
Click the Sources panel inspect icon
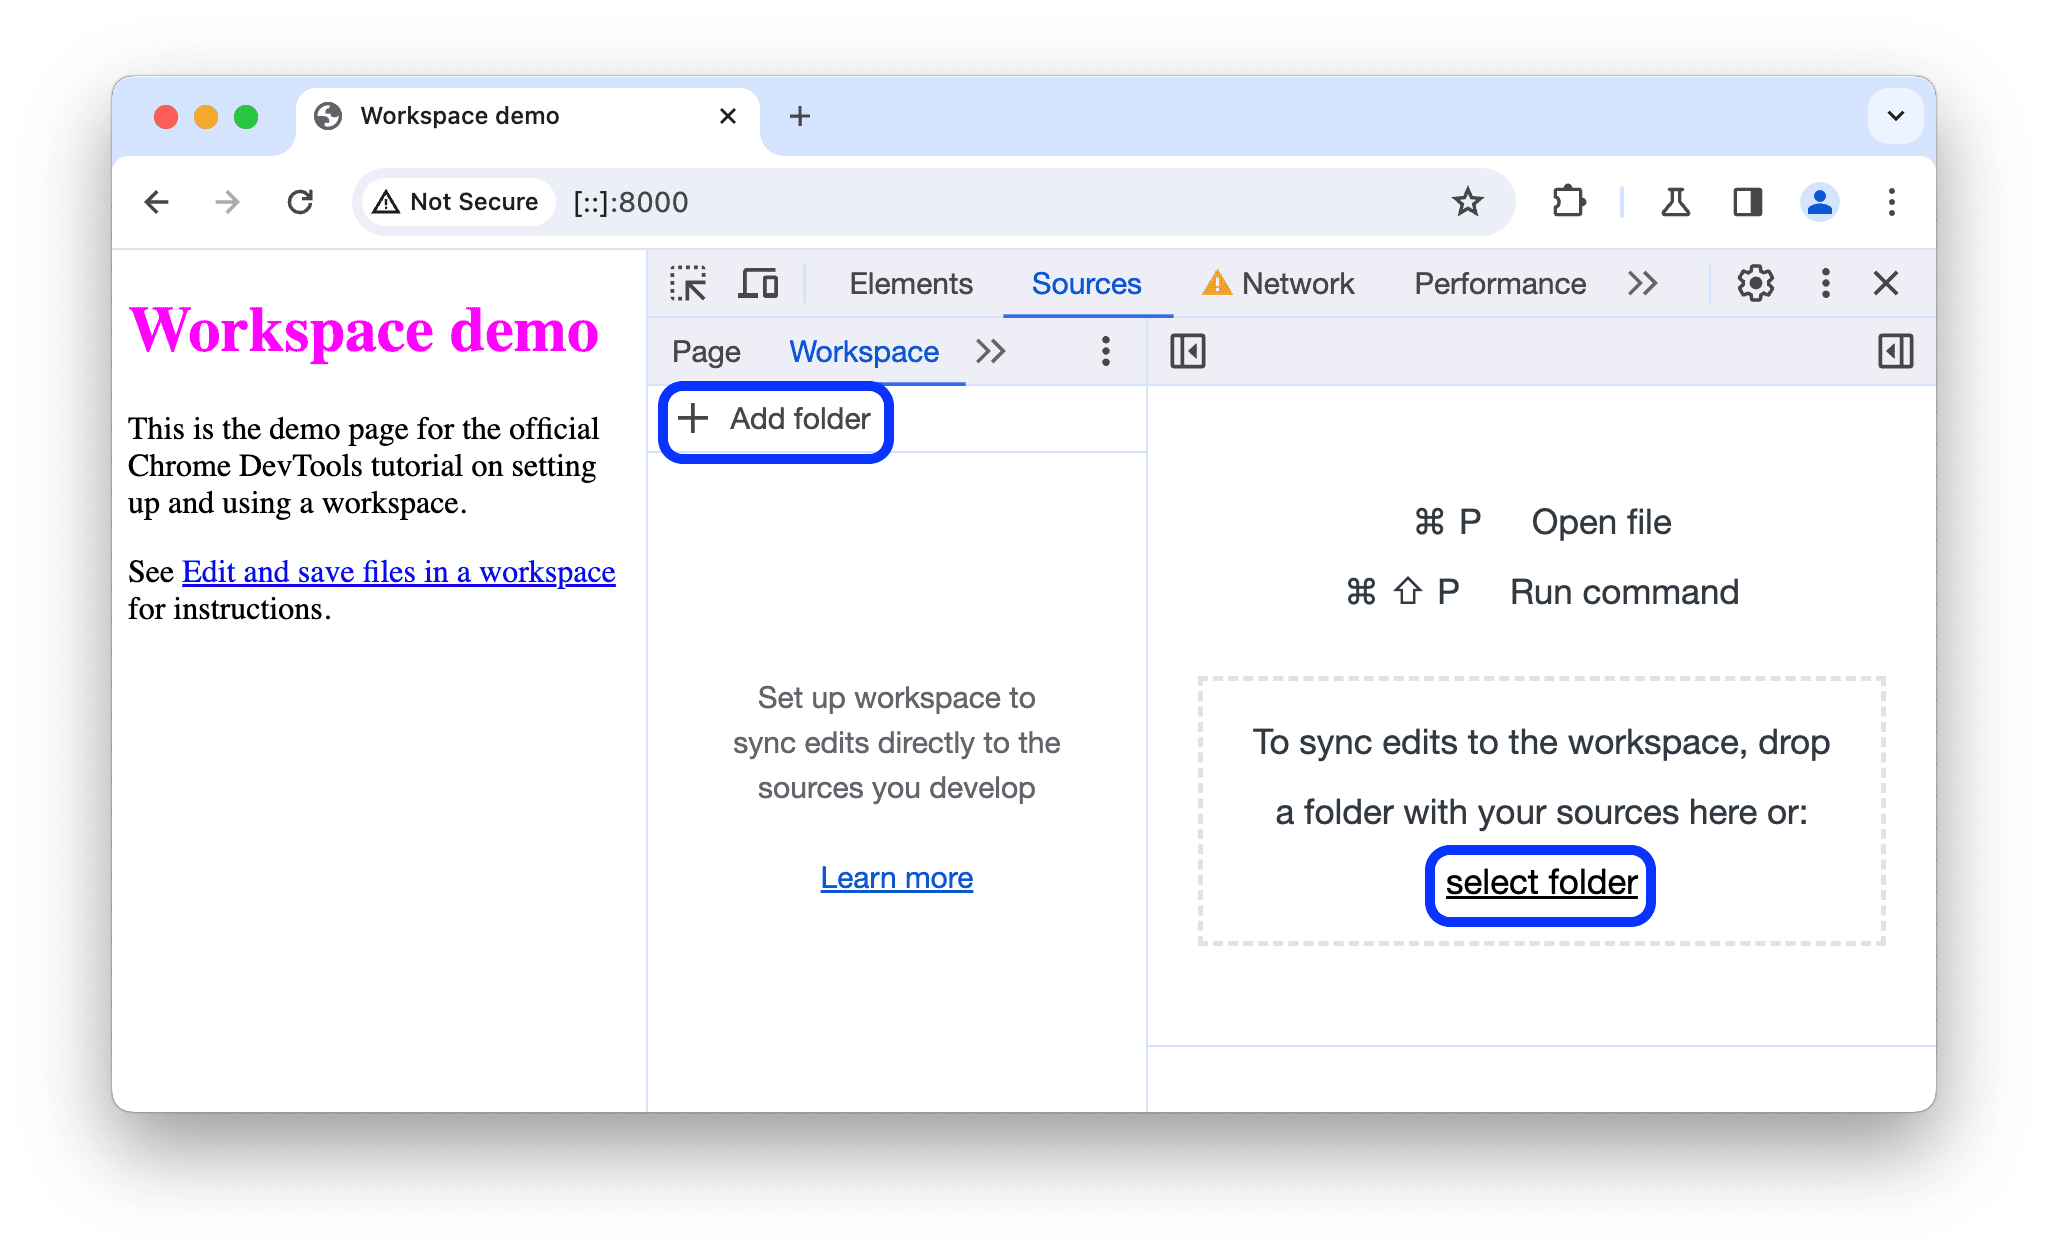[688, 282]
